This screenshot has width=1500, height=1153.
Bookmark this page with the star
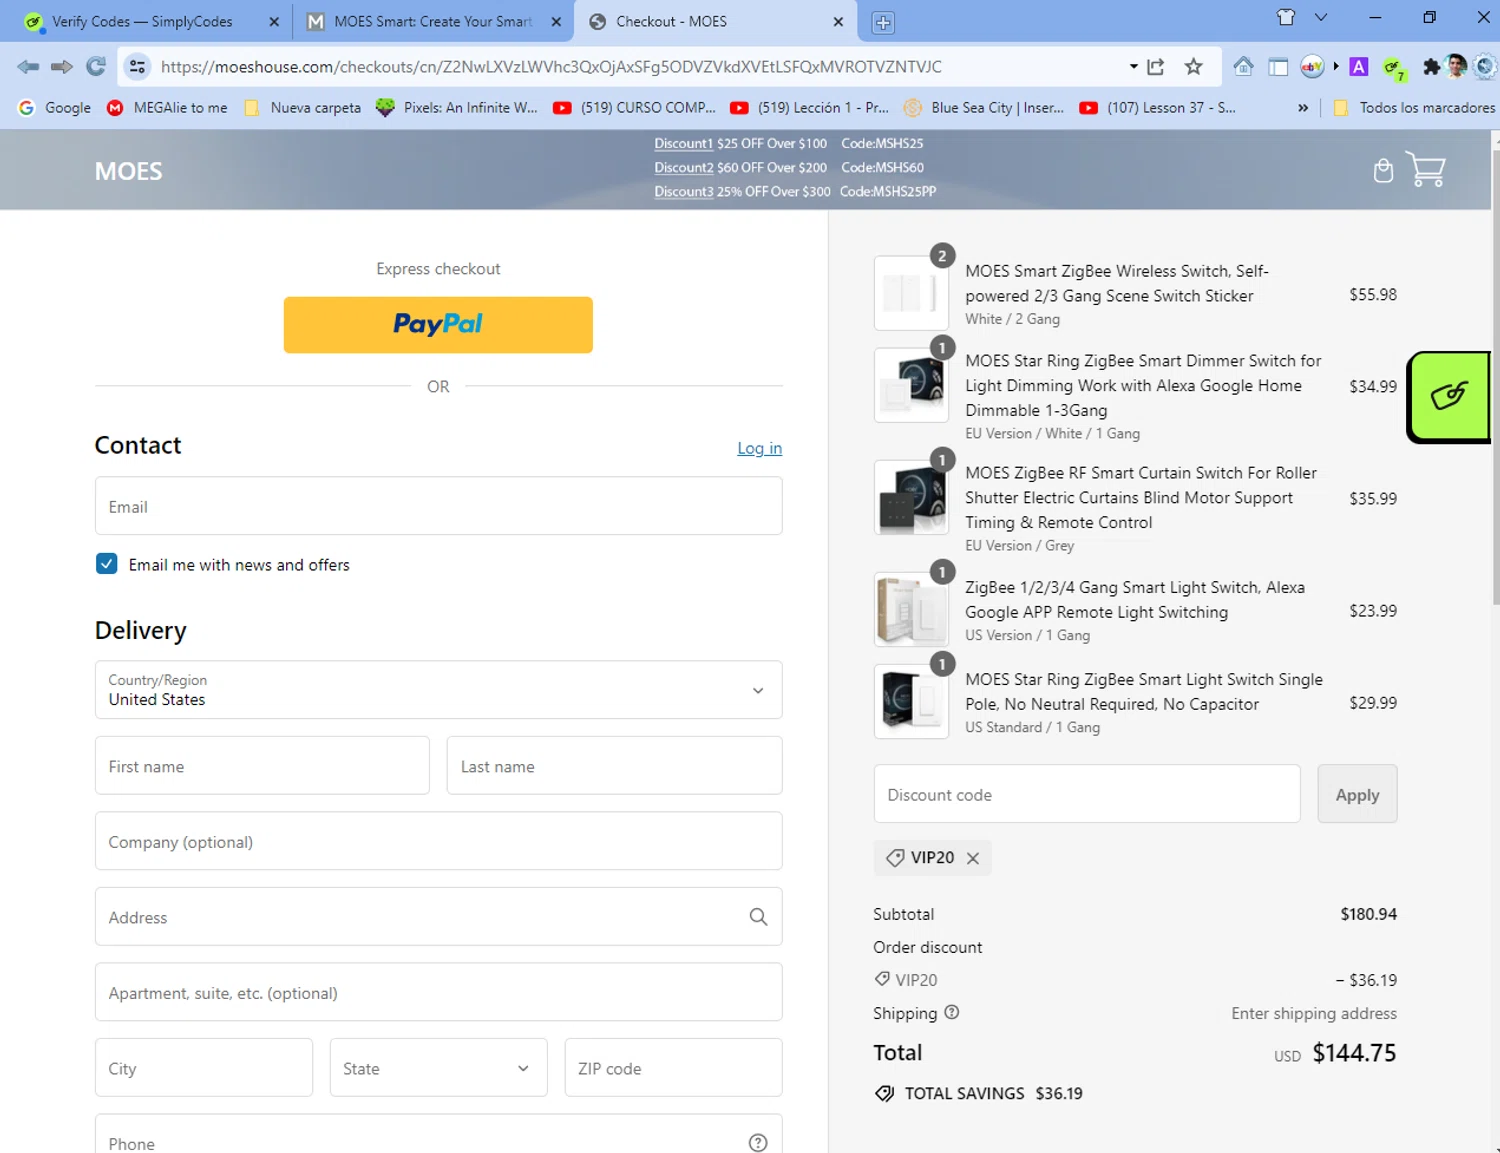tap(1193, 67)
